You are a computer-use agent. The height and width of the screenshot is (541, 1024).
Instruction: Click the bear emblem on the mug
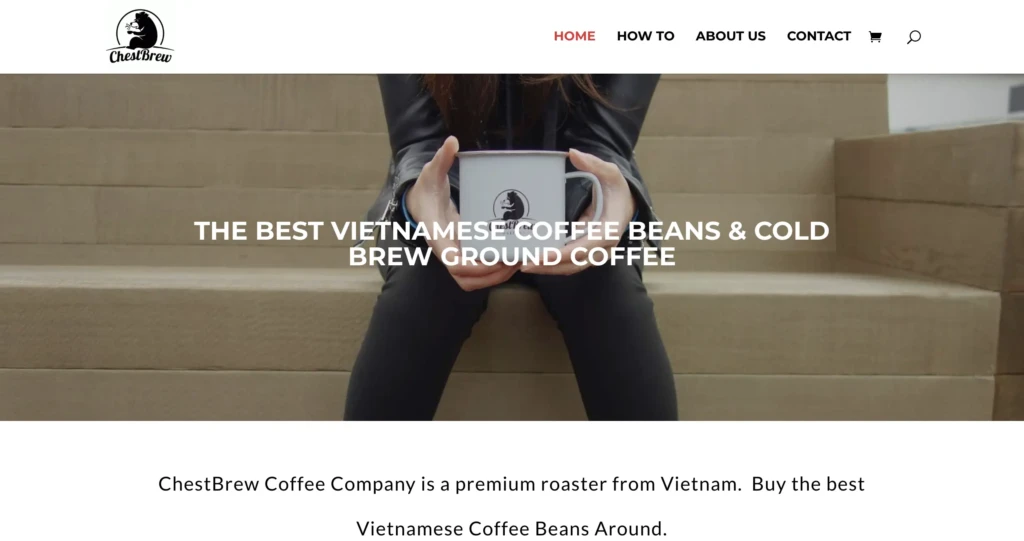click(511, 206)
